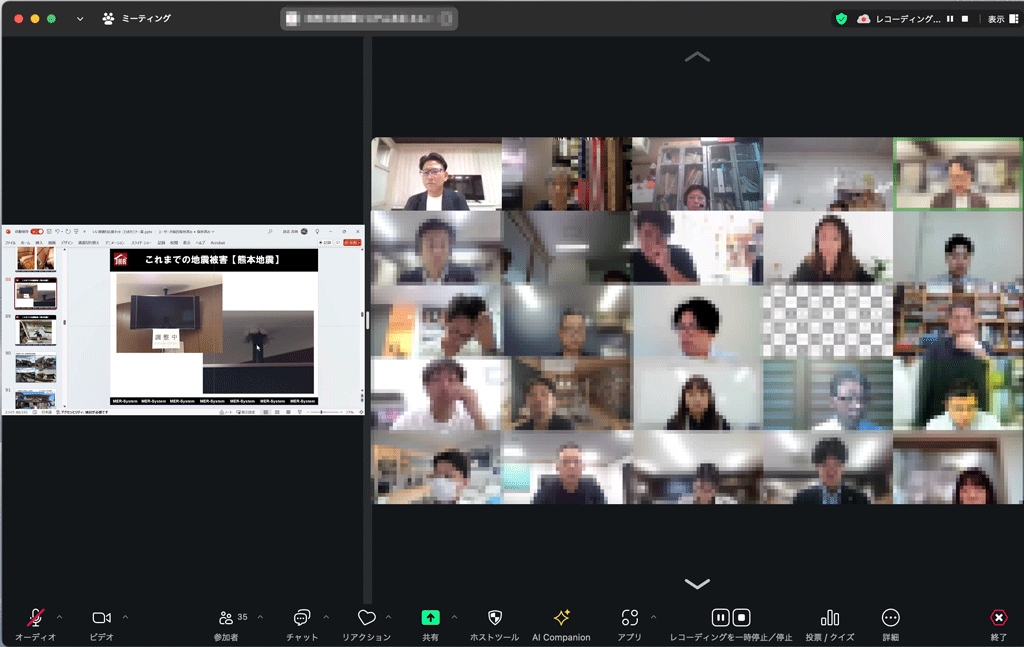Unmute the microphone with the オーディオ button
Screen dimensions: 1024x647
point(35,618)
